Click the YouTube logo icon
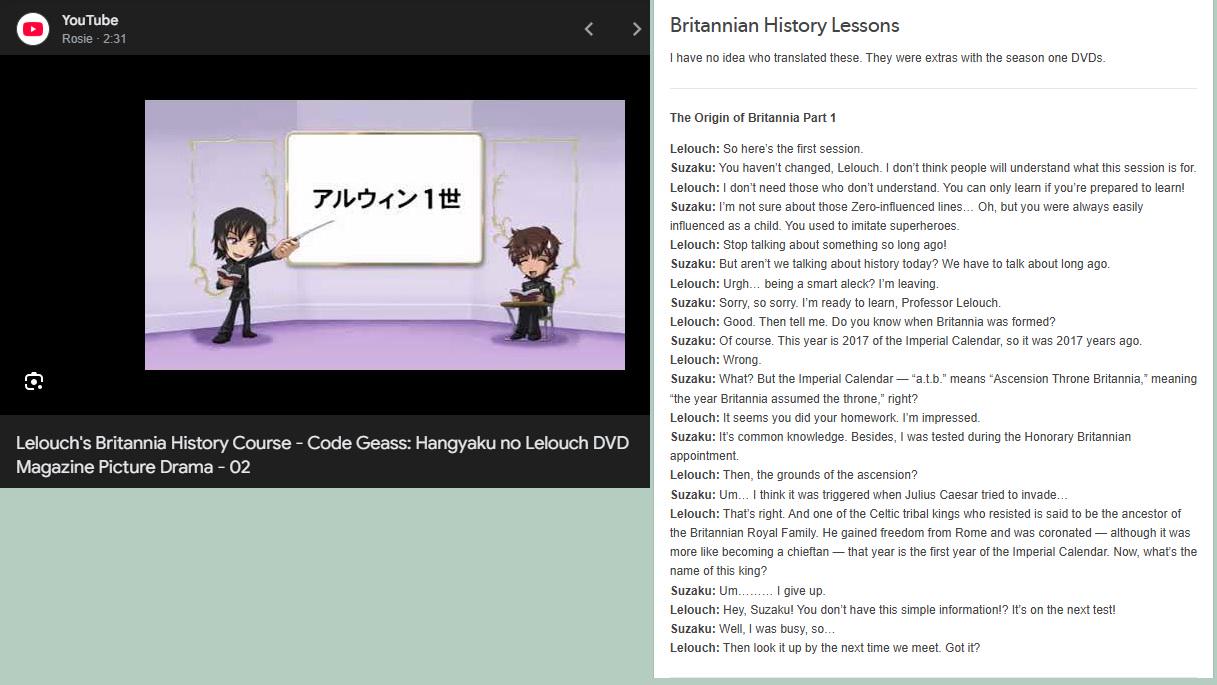Image resolution: width=1217 pixels, height=685 pixels. [33, 29]
